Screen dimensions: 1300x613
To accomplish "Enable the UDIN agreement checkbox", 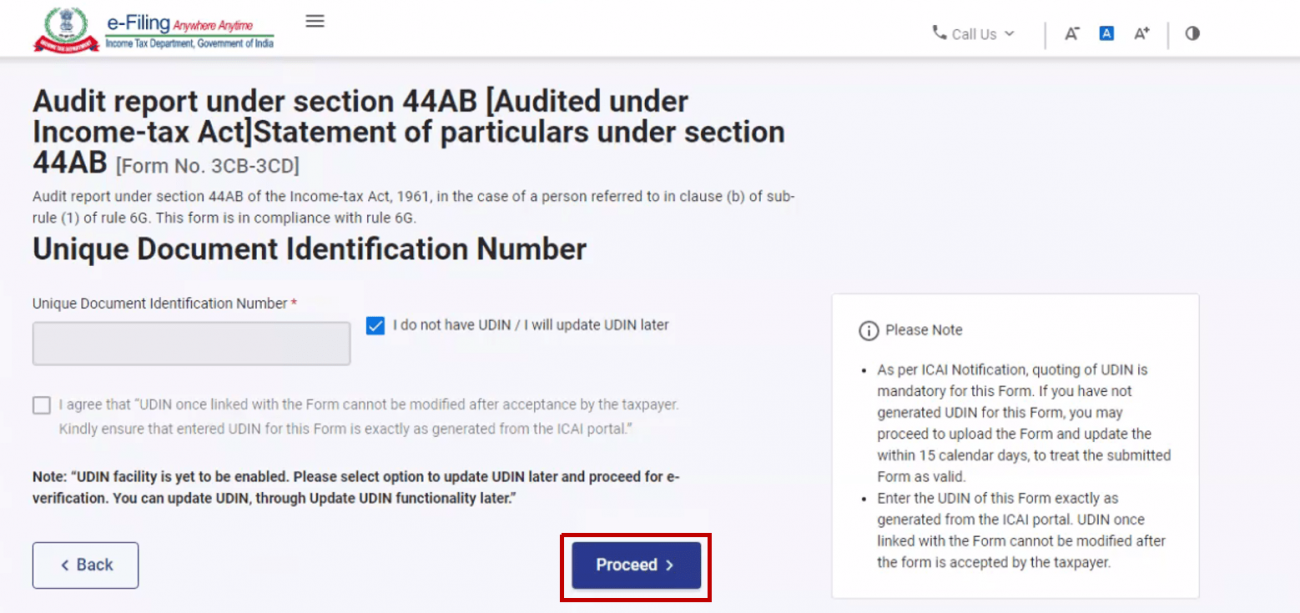I will pyautogui.click(x=41, y=405).
